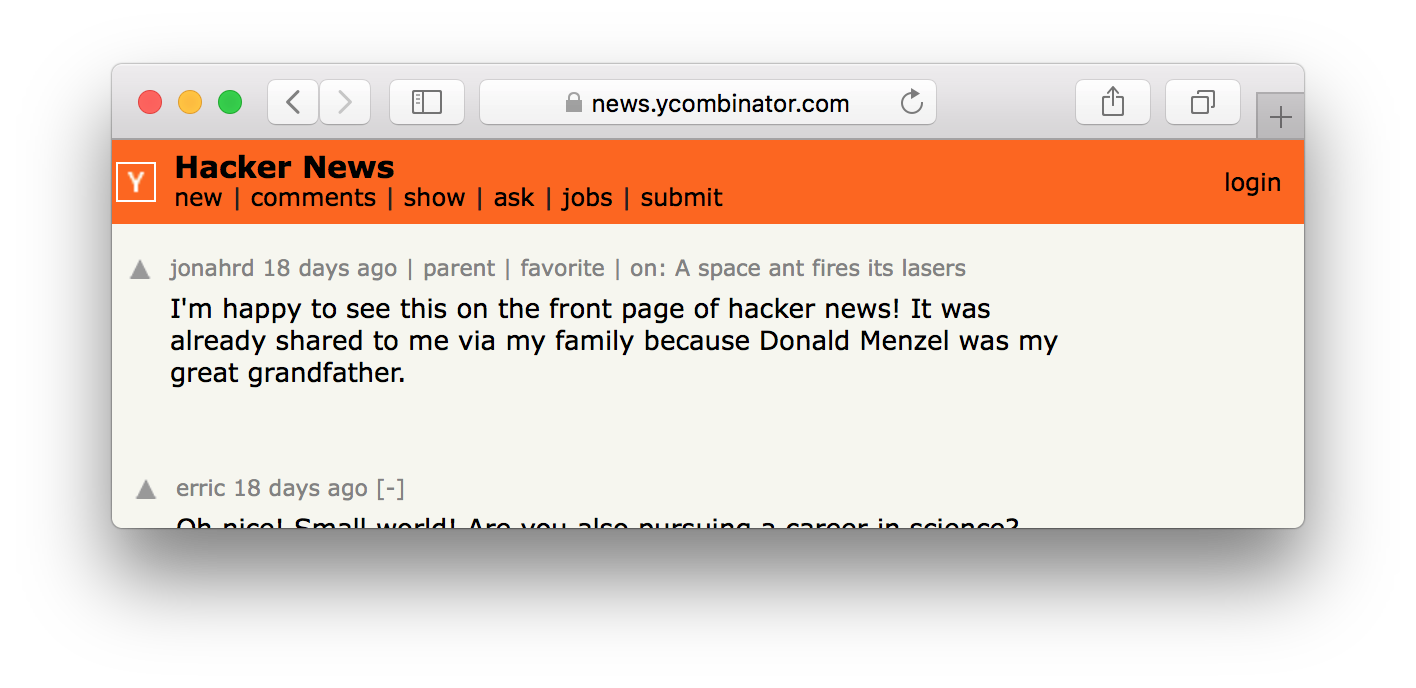
Task: Collapse erric's comment thread
Action: (x=390, y=488)
